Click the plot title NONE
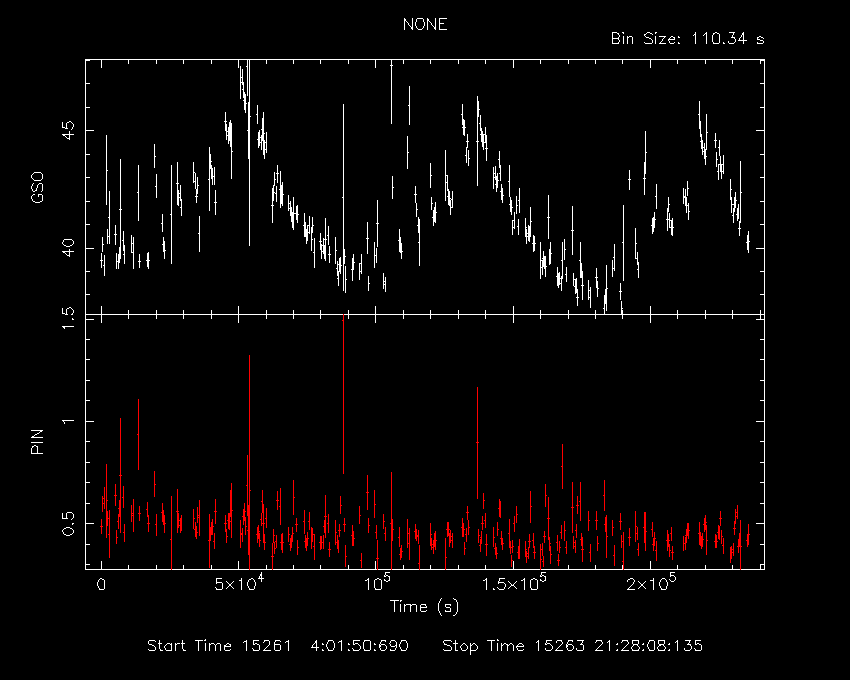The width and height of the screenshot is (850, 680). point(425,24)
